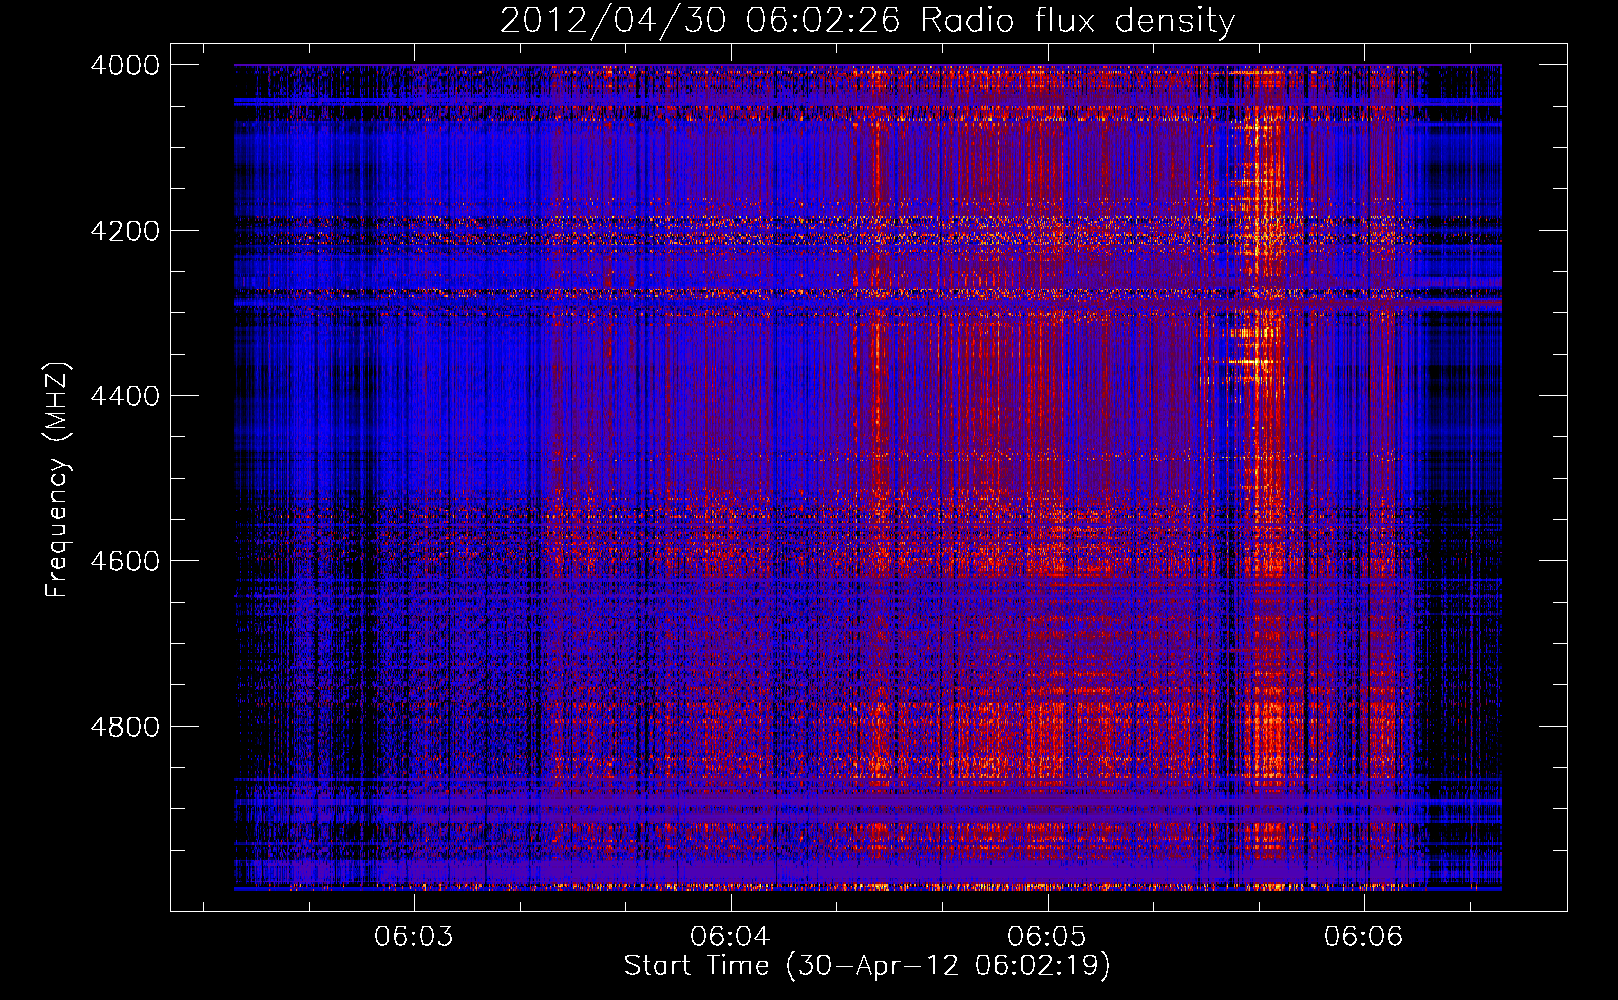Image resolution: width=1618 pixels, height=1000 pixels.
Task: Click the 06:04 time tick label
Action: point(730,937)
